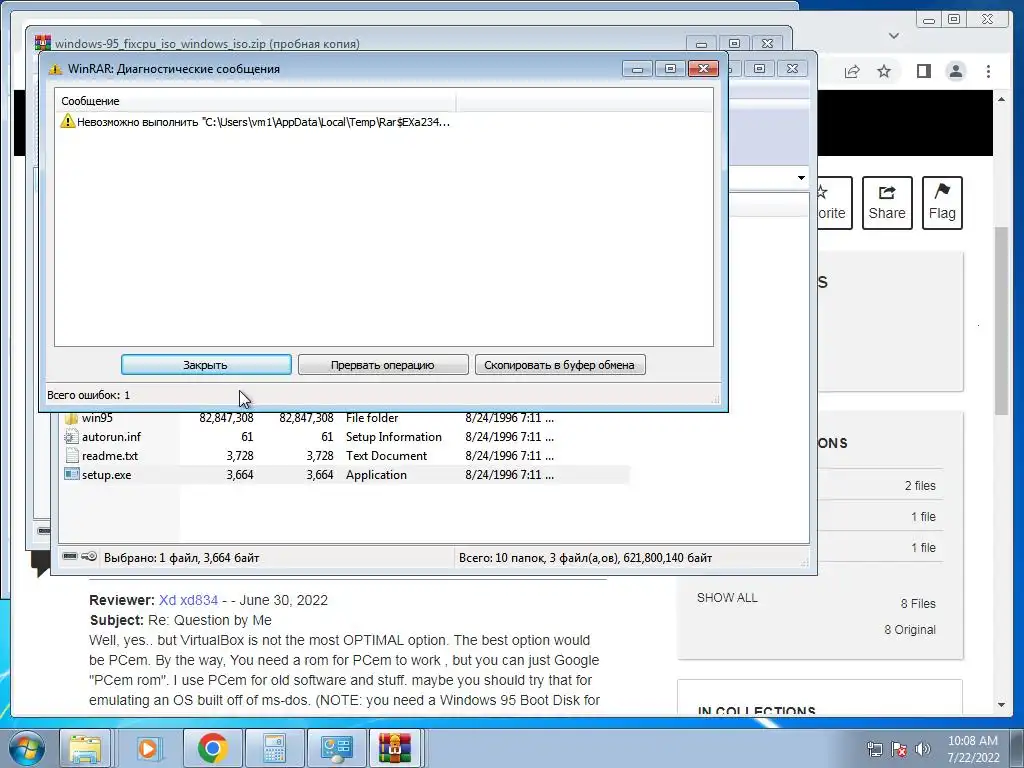Bookmark page with Chrome star icon
This screenshot has width=1024, height=768.
coord(884,71)
